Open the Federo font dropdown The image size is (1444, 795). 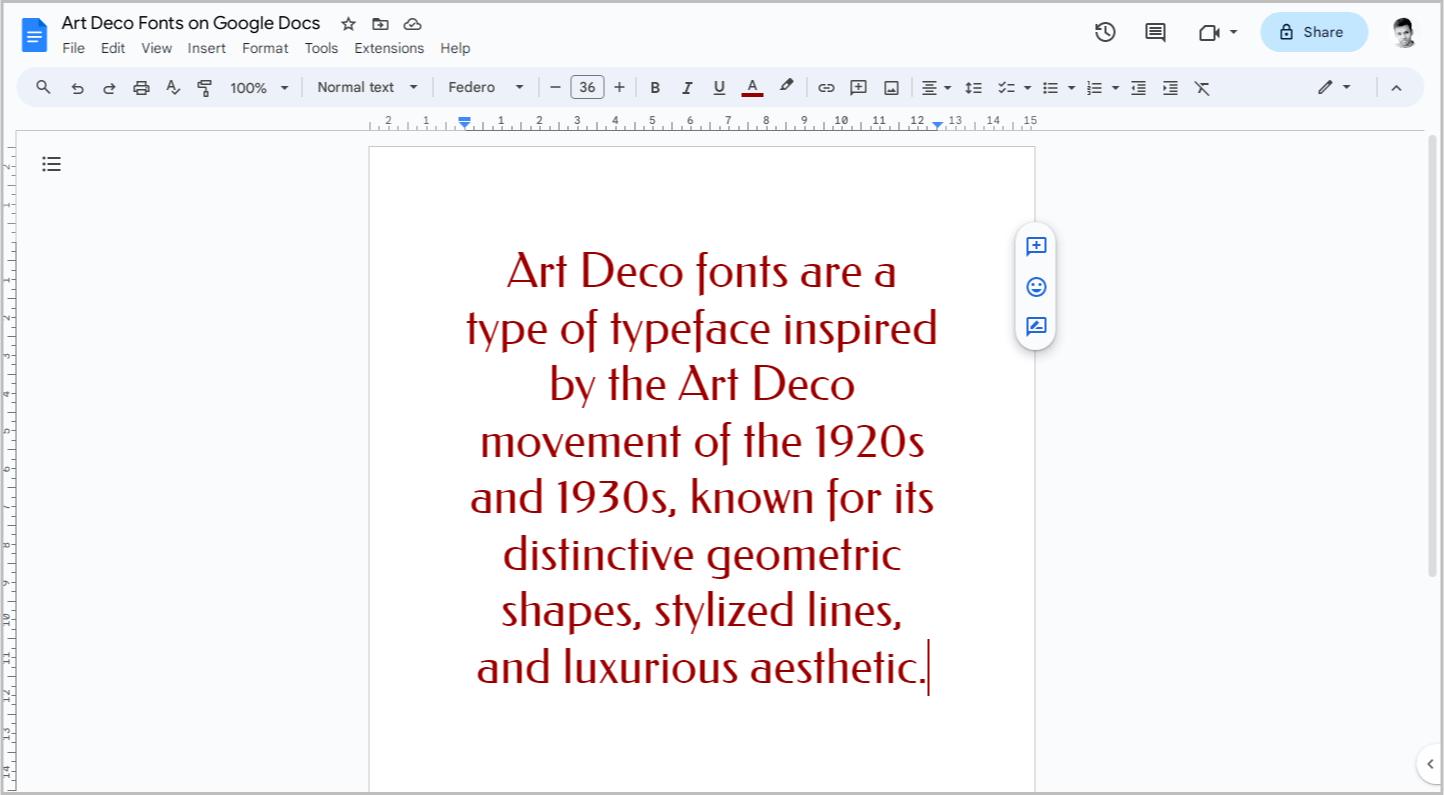pos(487,87)
